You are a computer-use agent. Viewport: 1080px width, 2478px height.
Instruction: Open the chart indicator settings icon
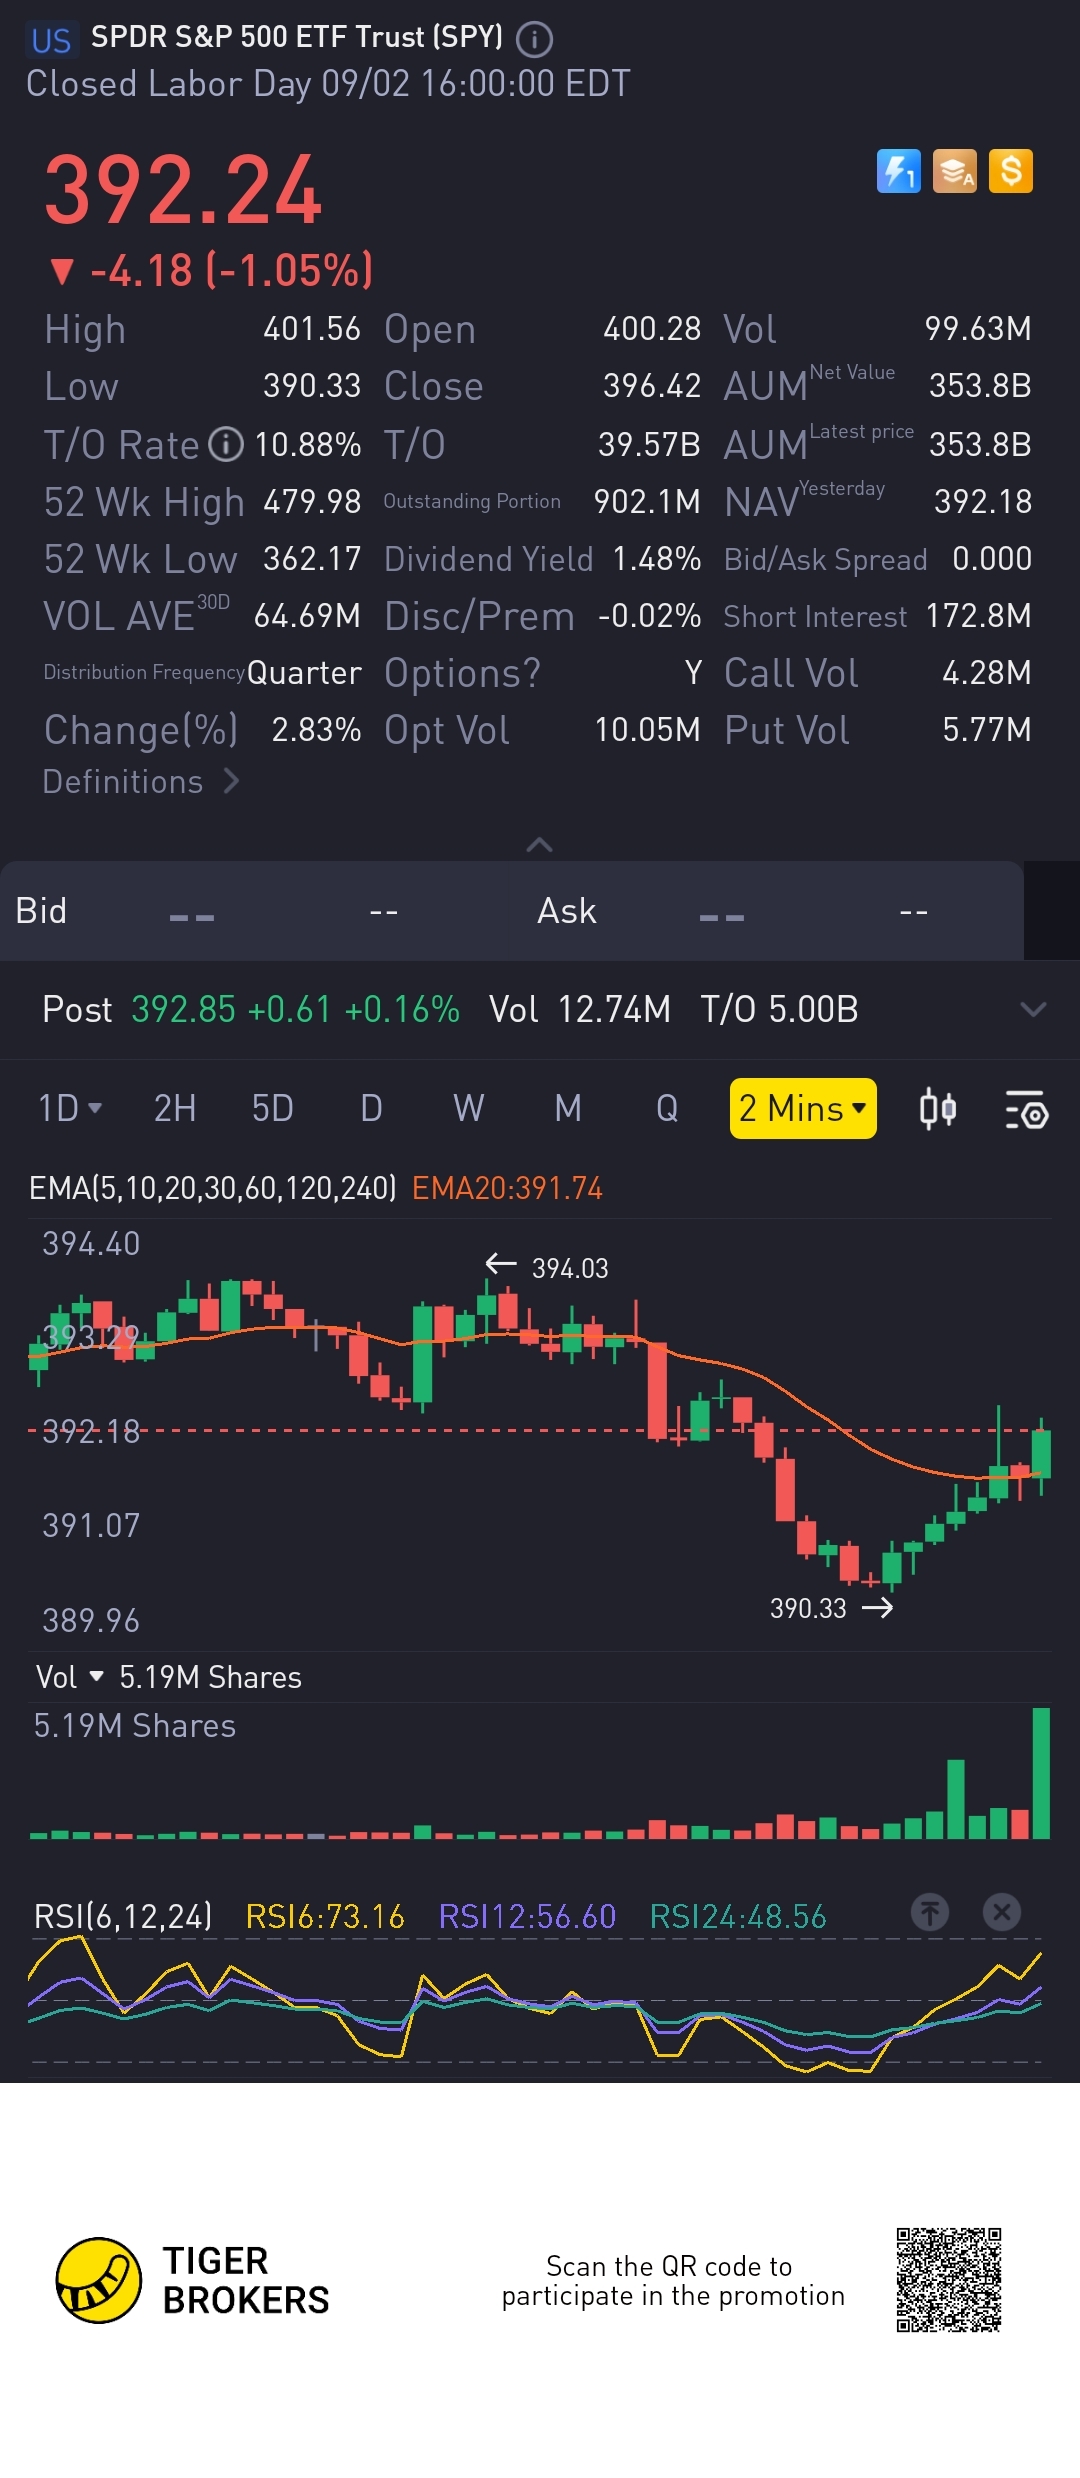(x=1025, y=1109)
